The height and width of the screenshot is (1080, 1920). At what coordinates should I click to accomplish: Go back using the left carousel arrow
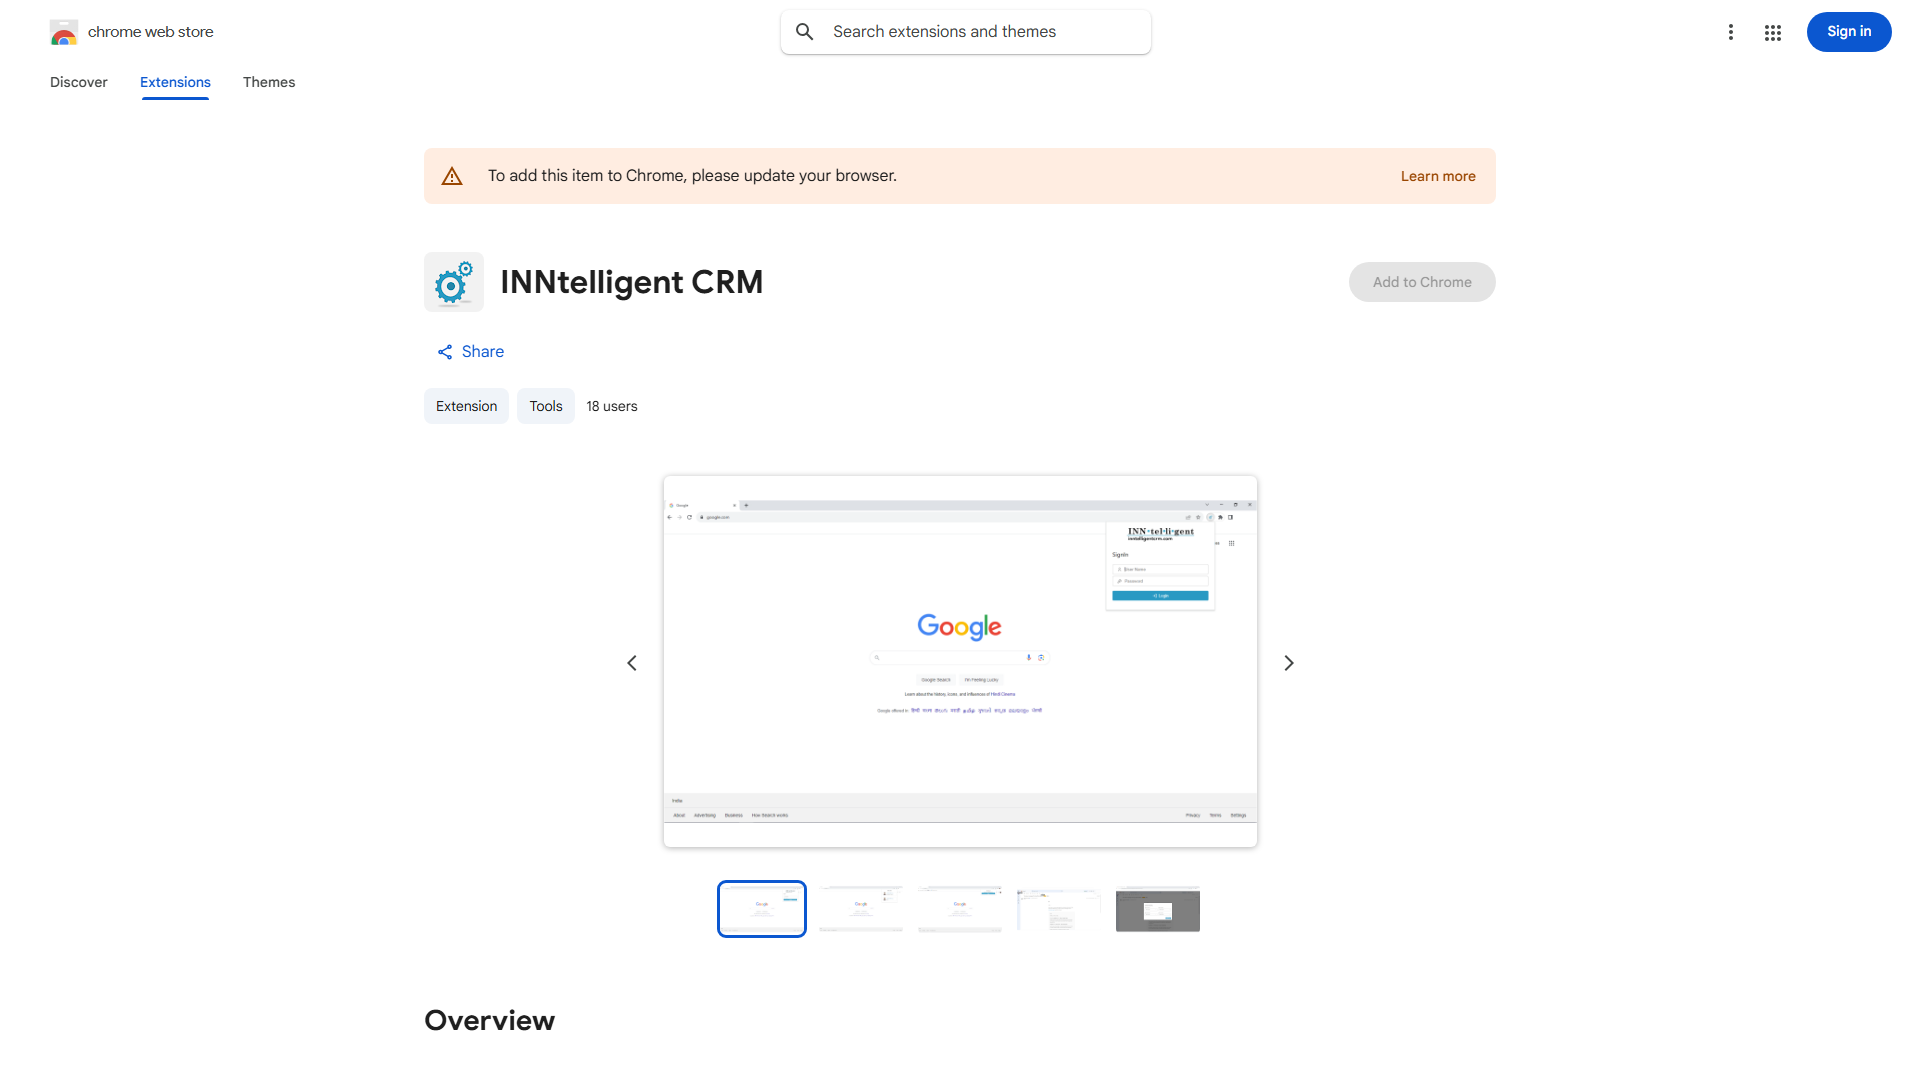(632, 662)
